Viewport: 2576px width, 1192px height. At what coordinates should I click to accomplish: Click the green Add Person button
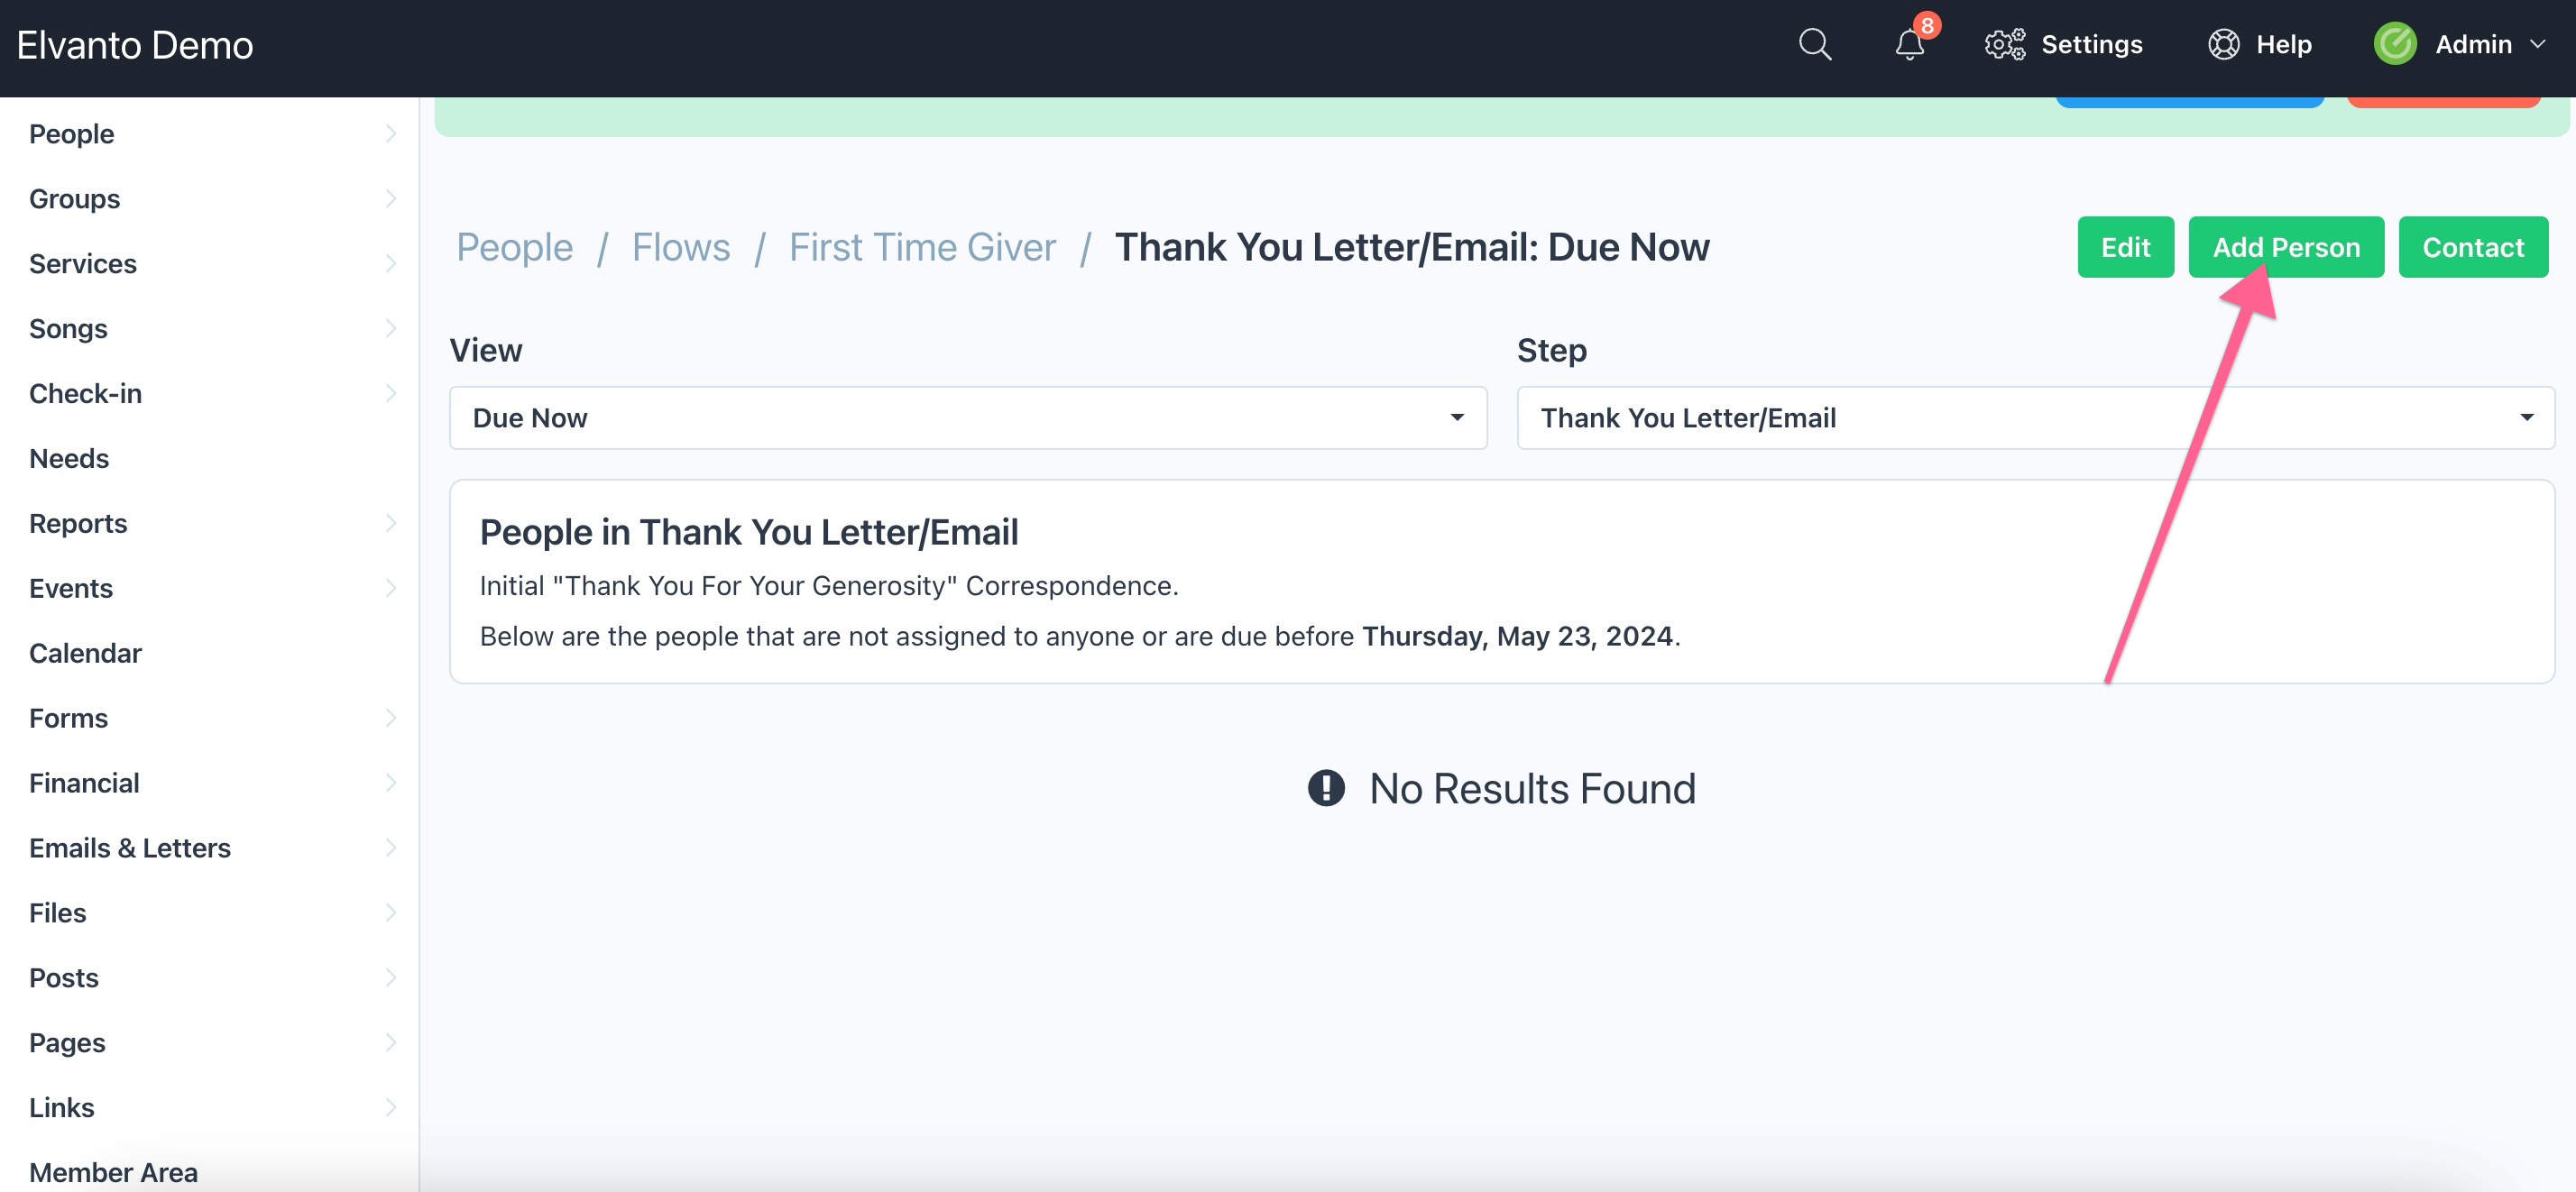[x=2286, y=247]
